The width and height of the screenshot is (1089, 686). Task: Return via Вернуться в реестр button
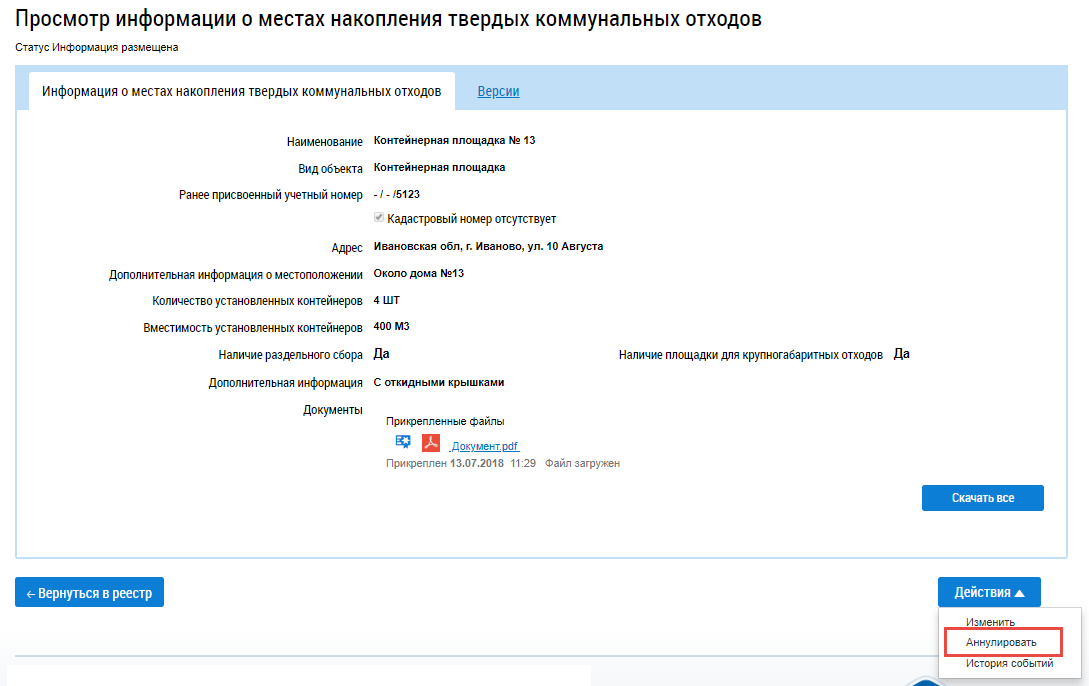pos(90,592)
